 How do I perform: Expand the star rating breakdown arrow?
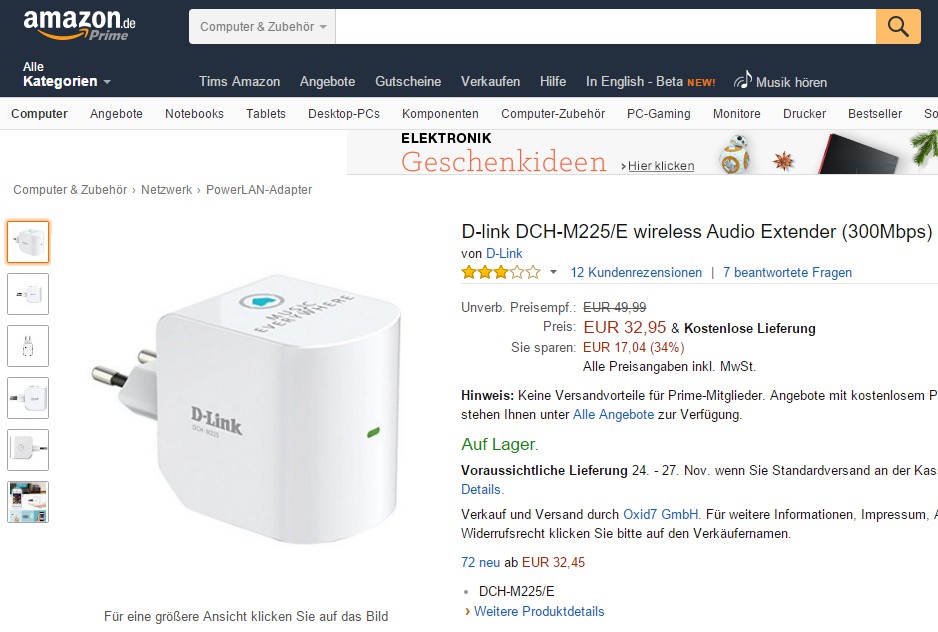553,272
